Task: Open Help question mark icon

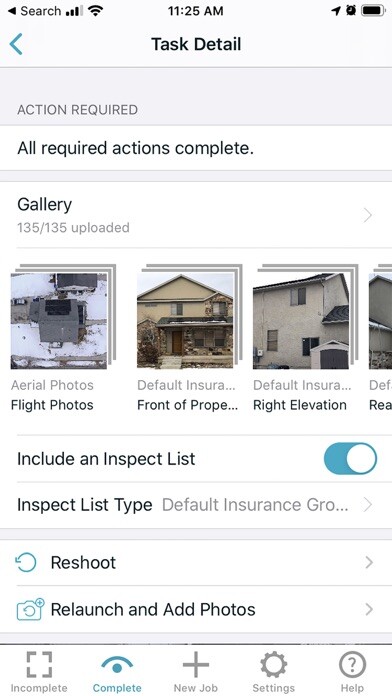Action: [x=352, y=665]
